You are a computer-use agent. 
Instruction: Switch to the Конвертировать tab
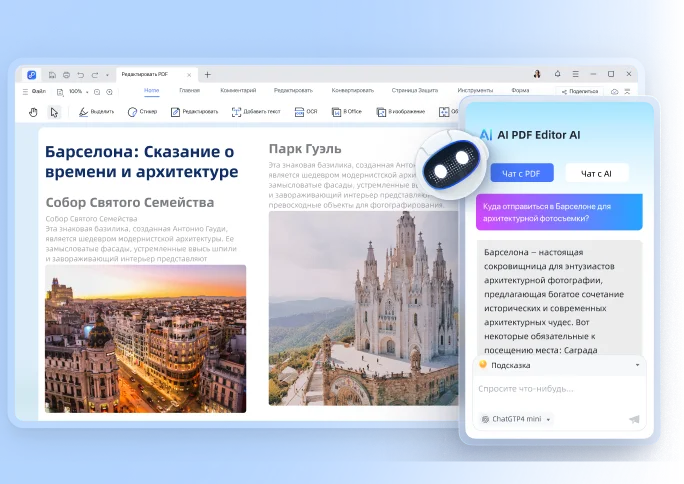352,90
